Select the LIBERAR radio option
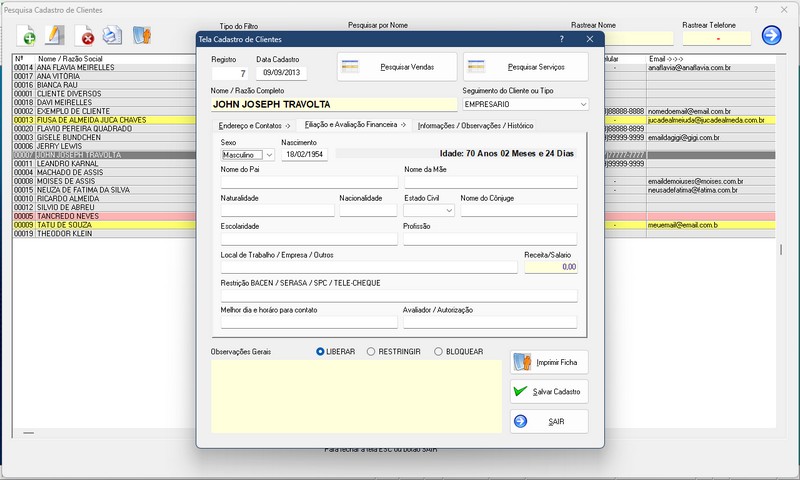800x480 pixels. tap(321, 352)
